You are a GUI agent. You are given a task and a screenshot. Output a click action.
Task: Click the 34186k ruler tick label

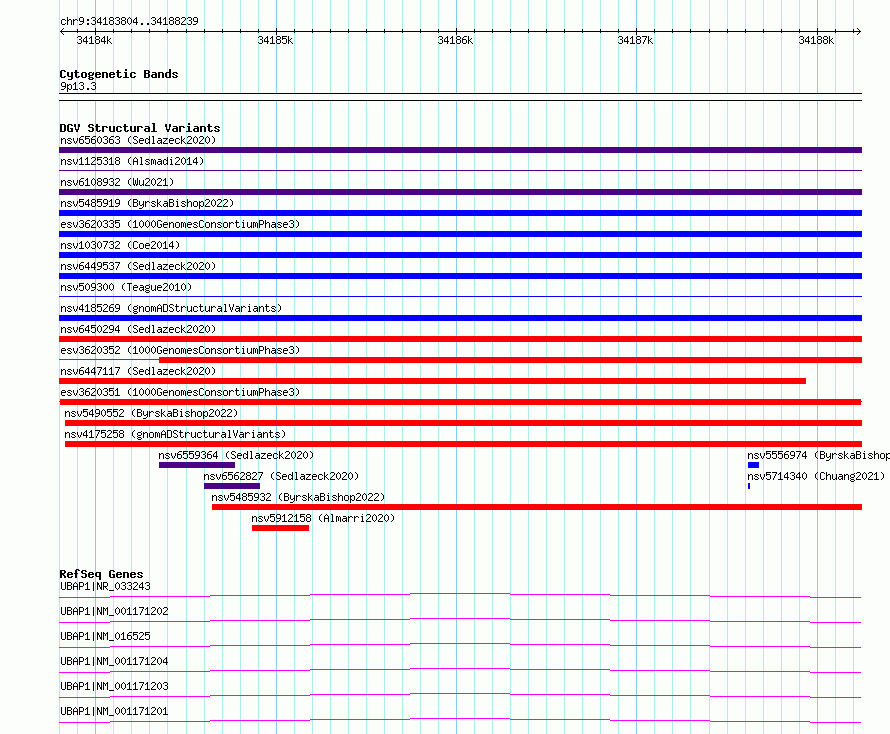[455, 40]
